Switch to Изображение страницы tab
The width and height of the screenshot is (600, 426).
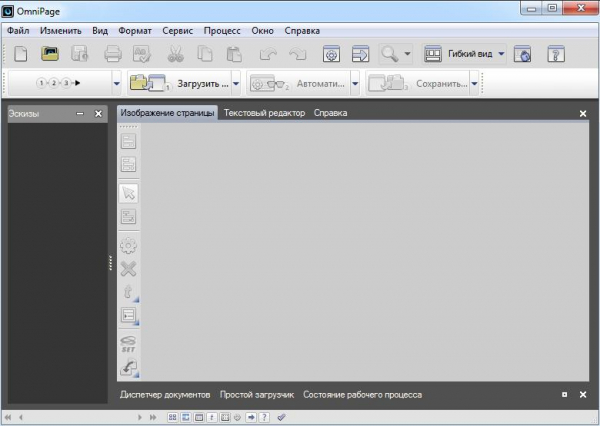tap(167, 113)
